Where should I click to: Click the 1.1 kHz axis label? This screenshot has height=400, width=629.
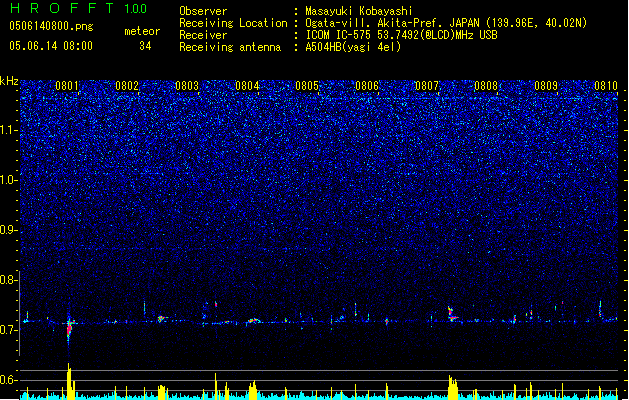pyautogui.click(x=8, y=130)
